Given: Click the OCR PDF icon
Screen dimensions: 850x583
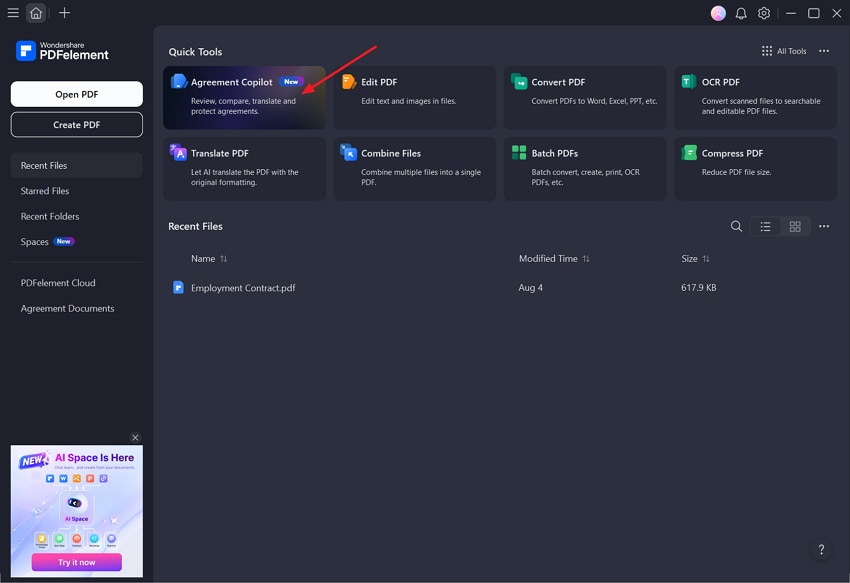Looking at the screenshot, I should click(688, 81).
